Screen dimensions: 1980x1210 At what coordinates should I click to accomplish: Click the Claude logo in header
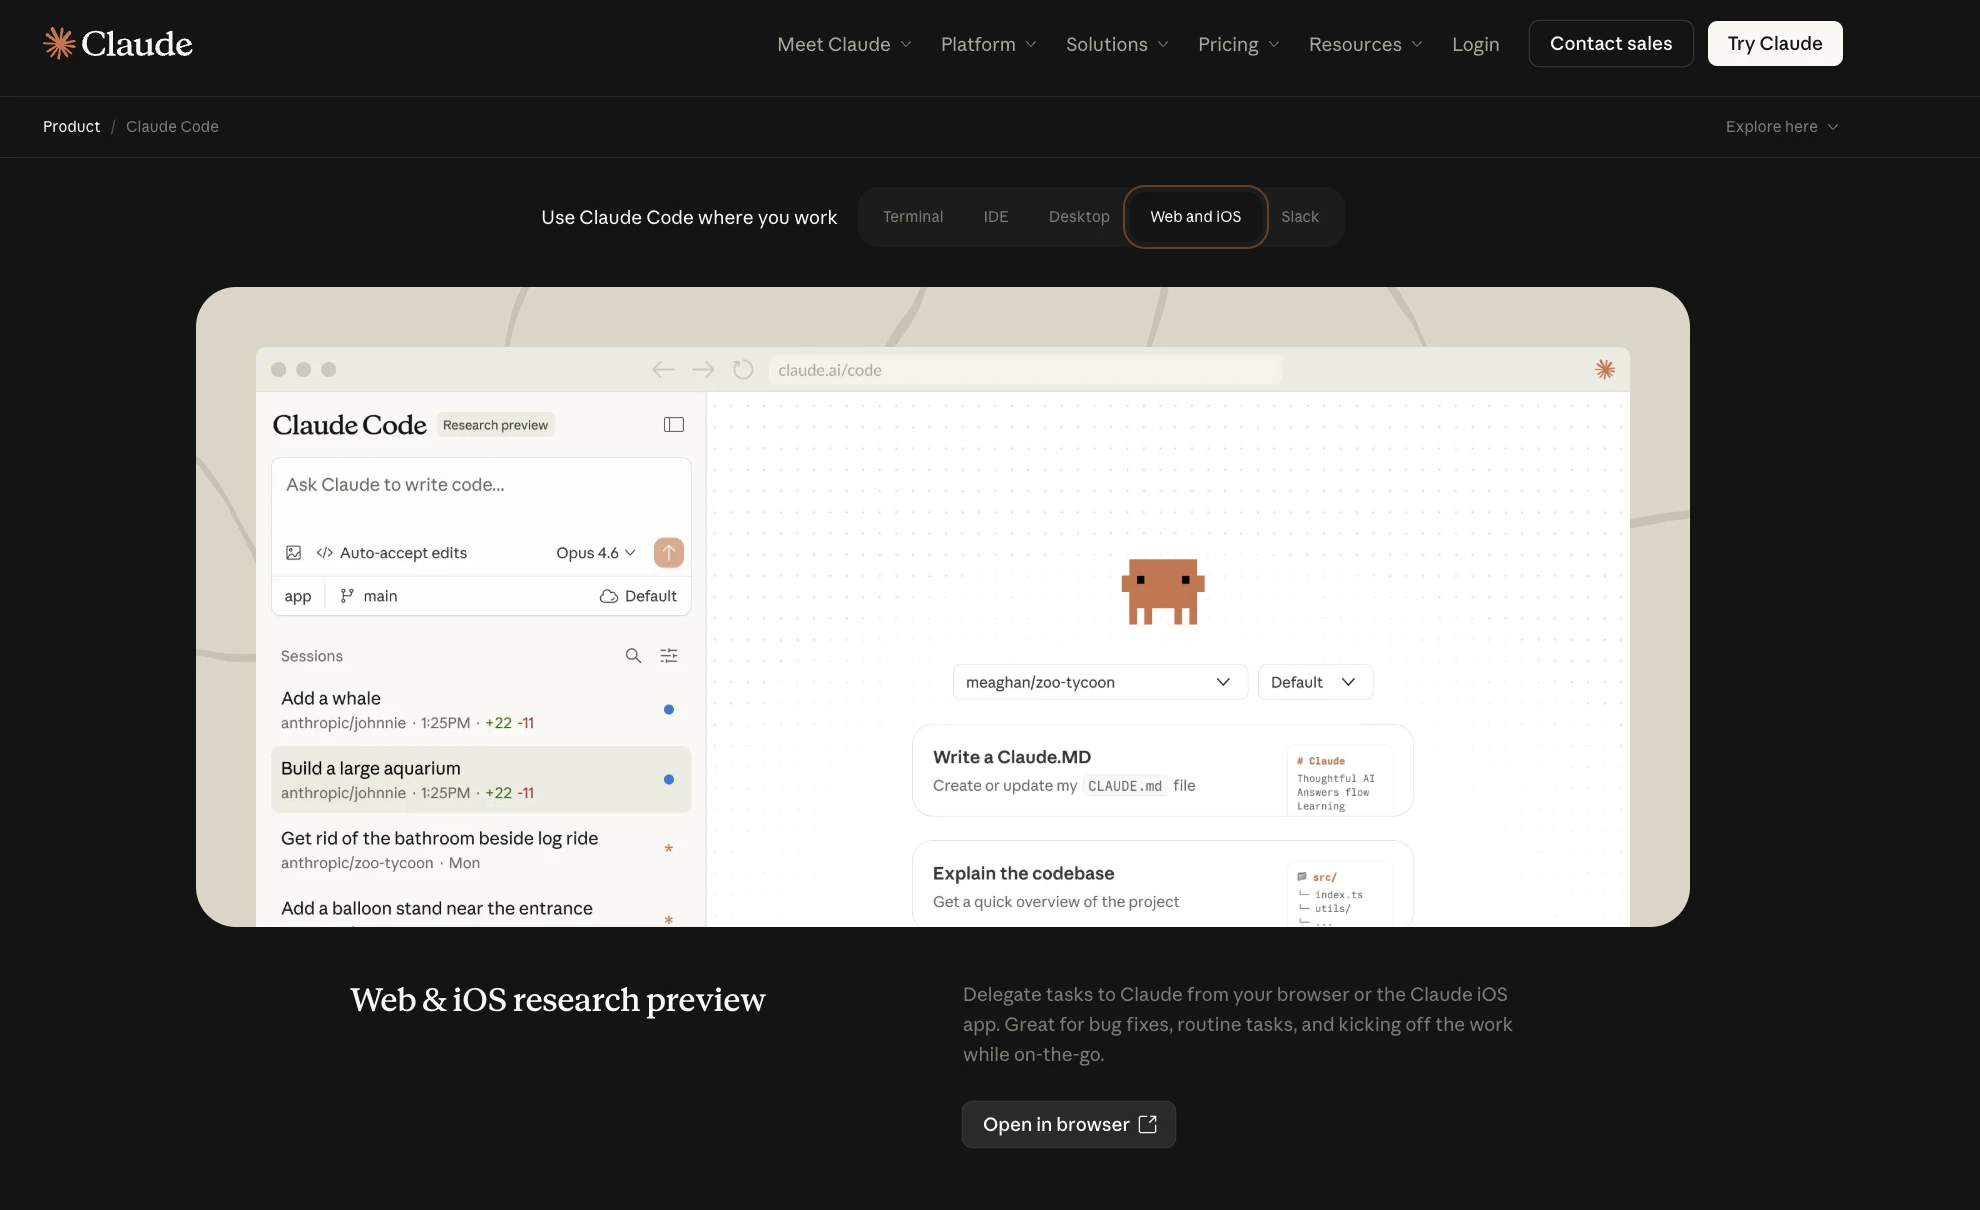pos(118,44)
